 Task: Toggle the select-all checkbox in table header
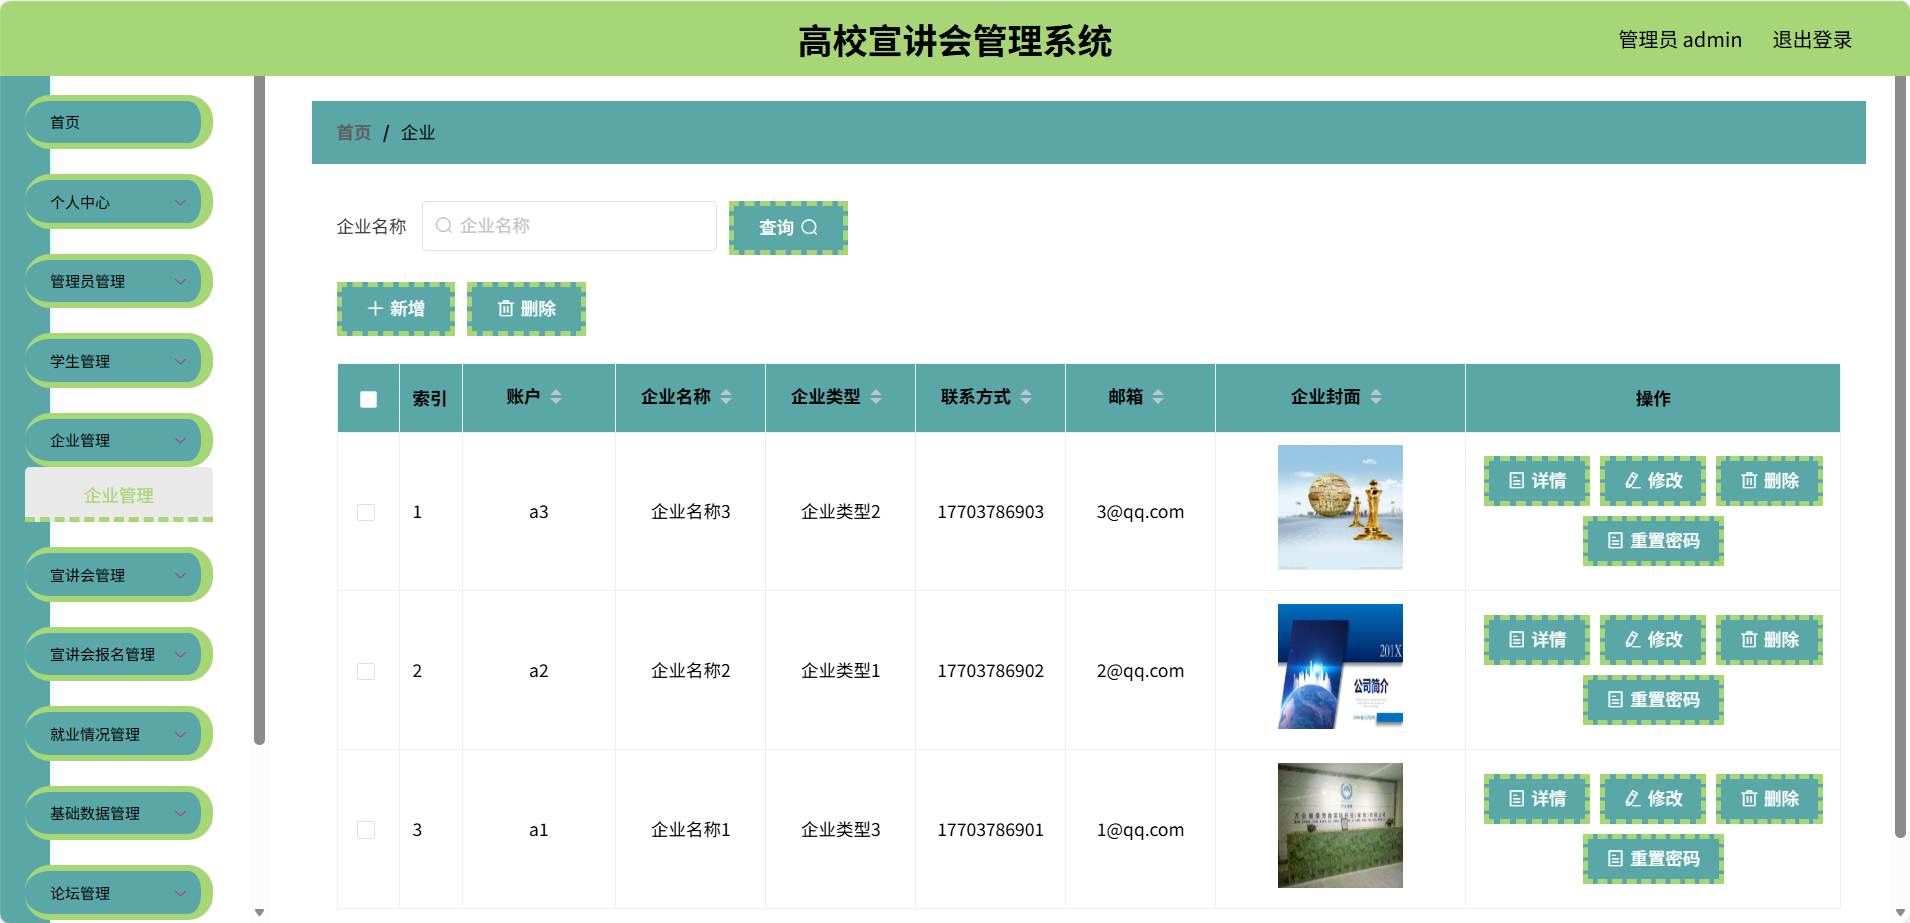tap(368, 399)
